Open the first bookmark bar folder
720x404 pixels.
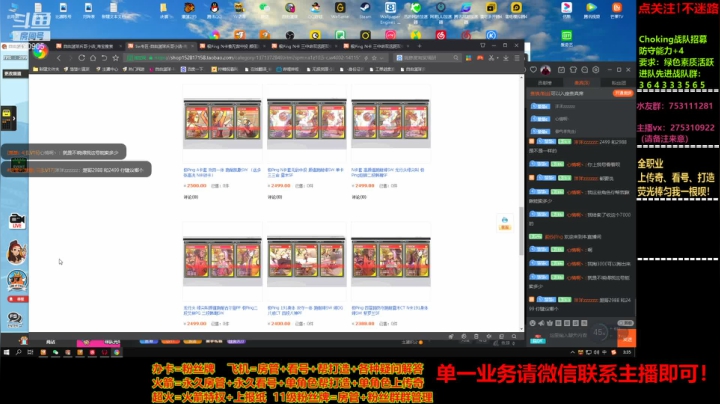(x=46, y=69)
